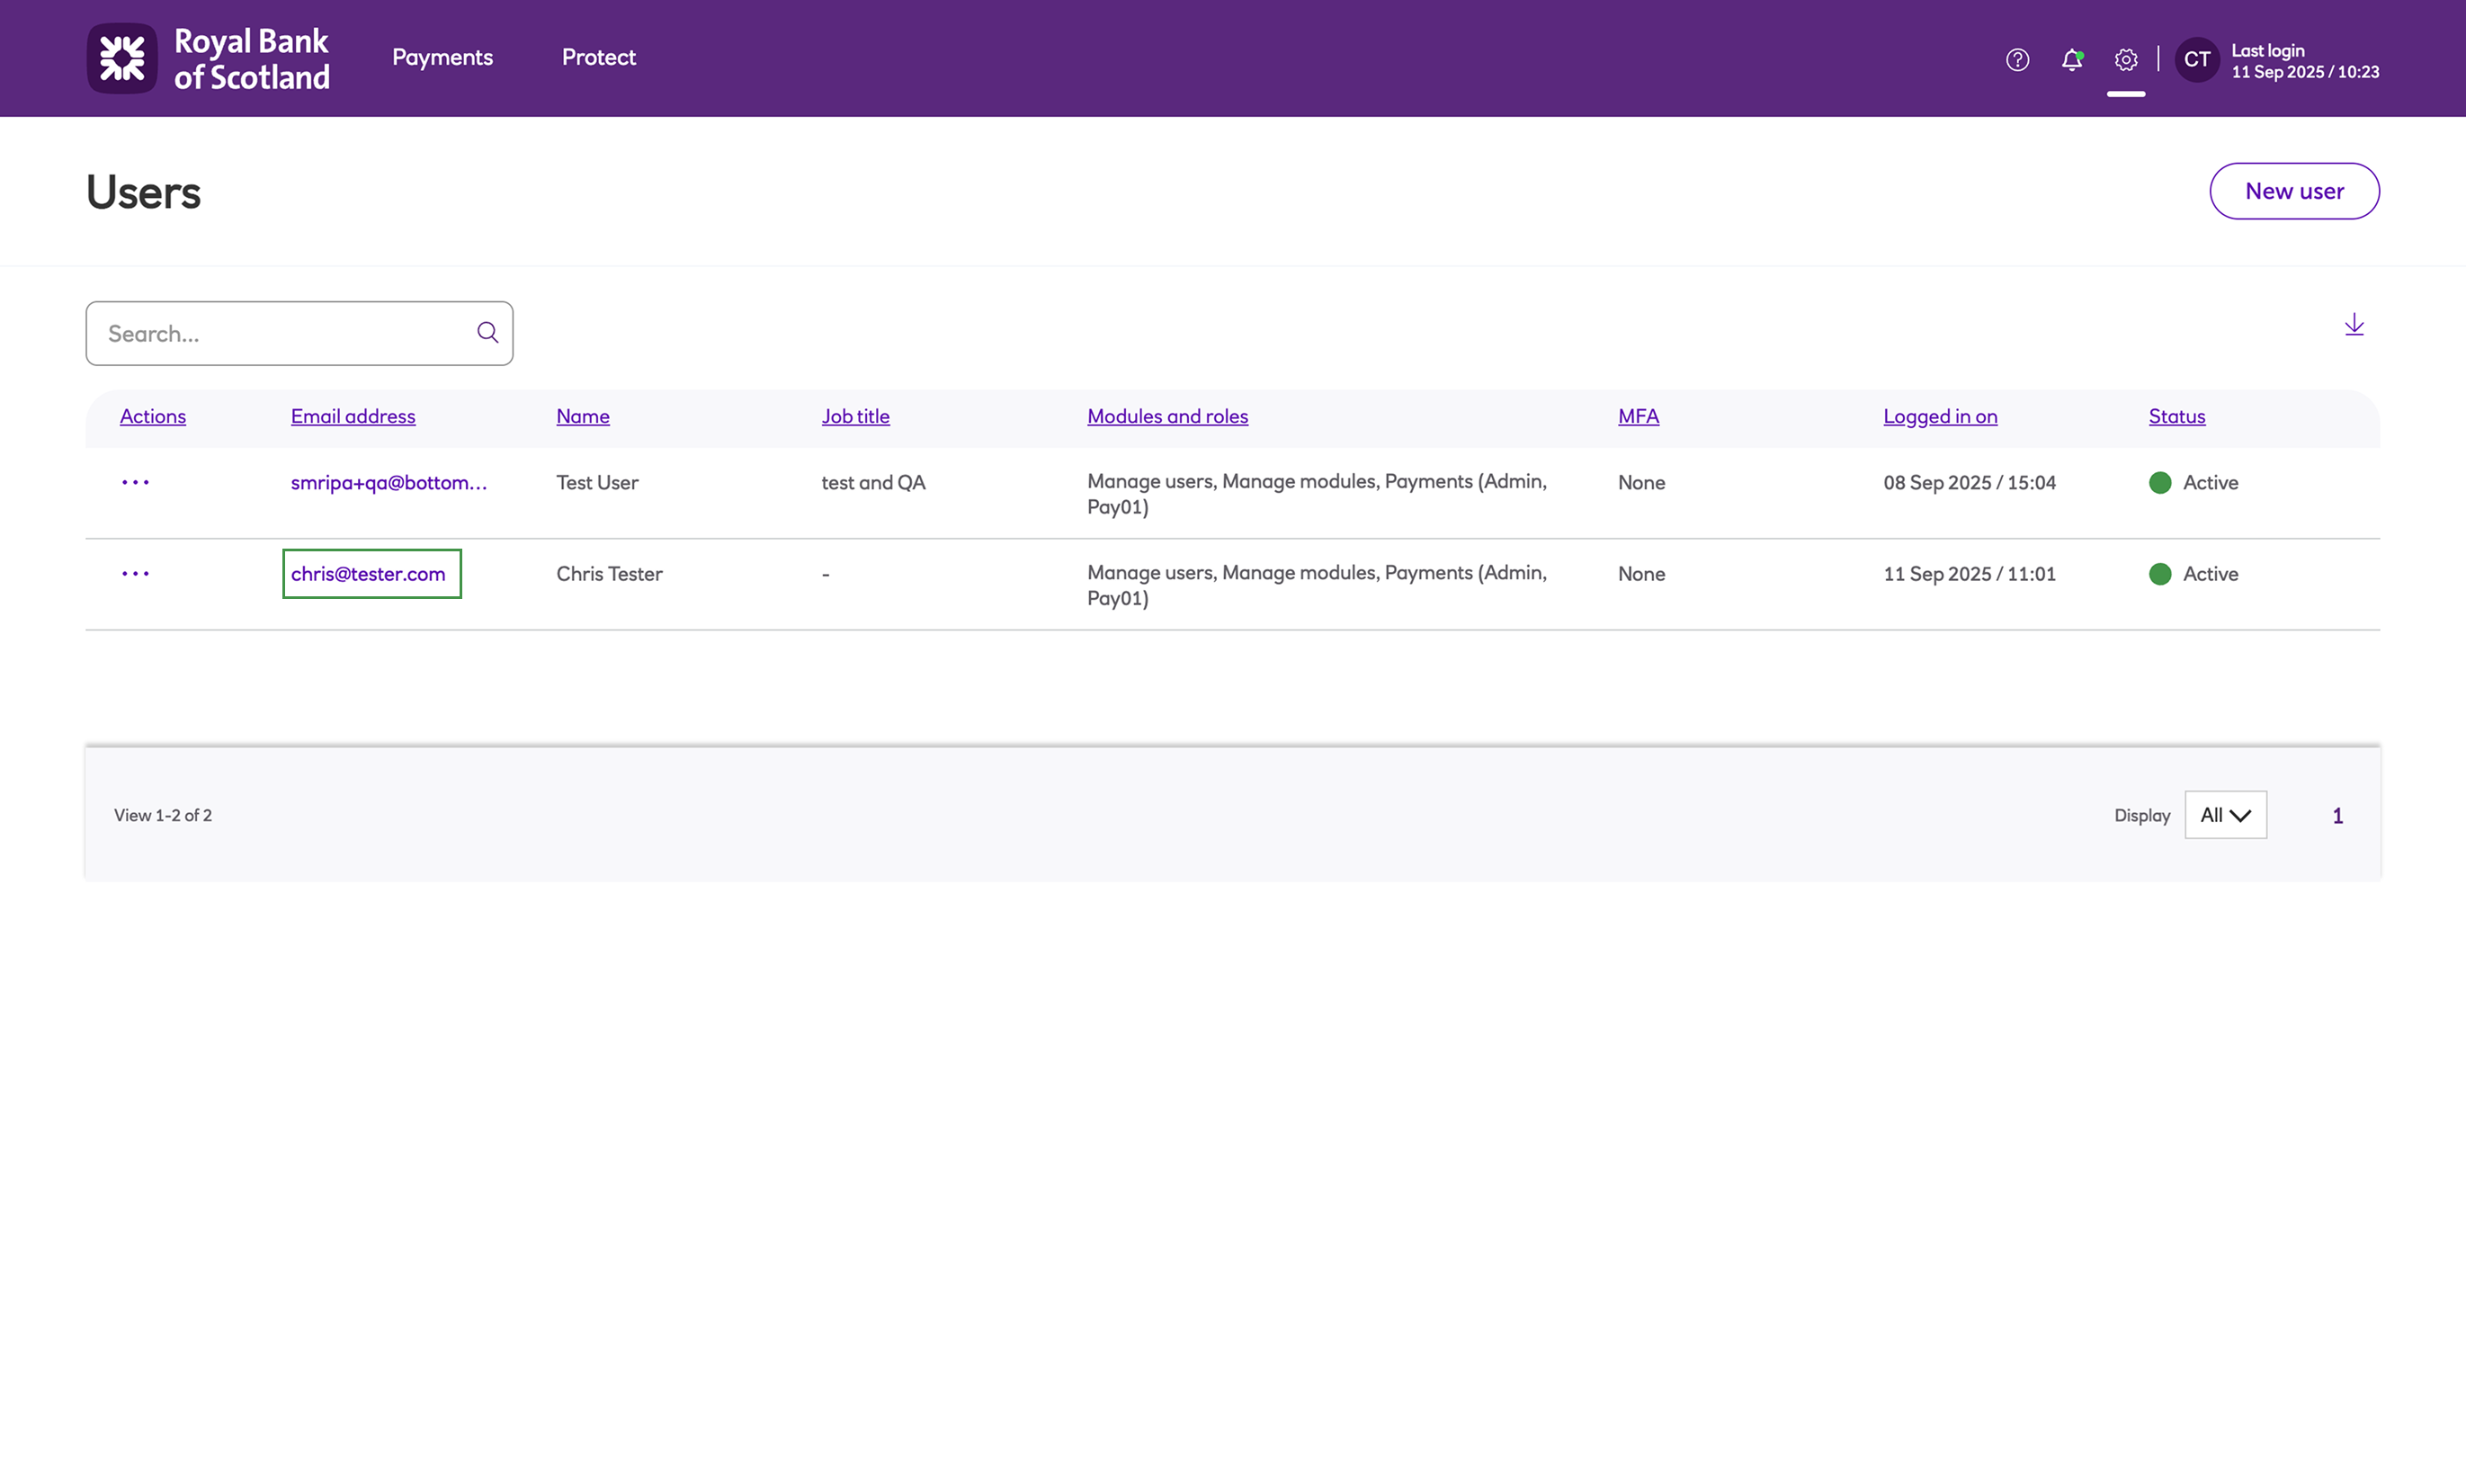Open smripa+qa@bottom... email link
Screen dimensions: 2466x1484
[x=388, y=482]
